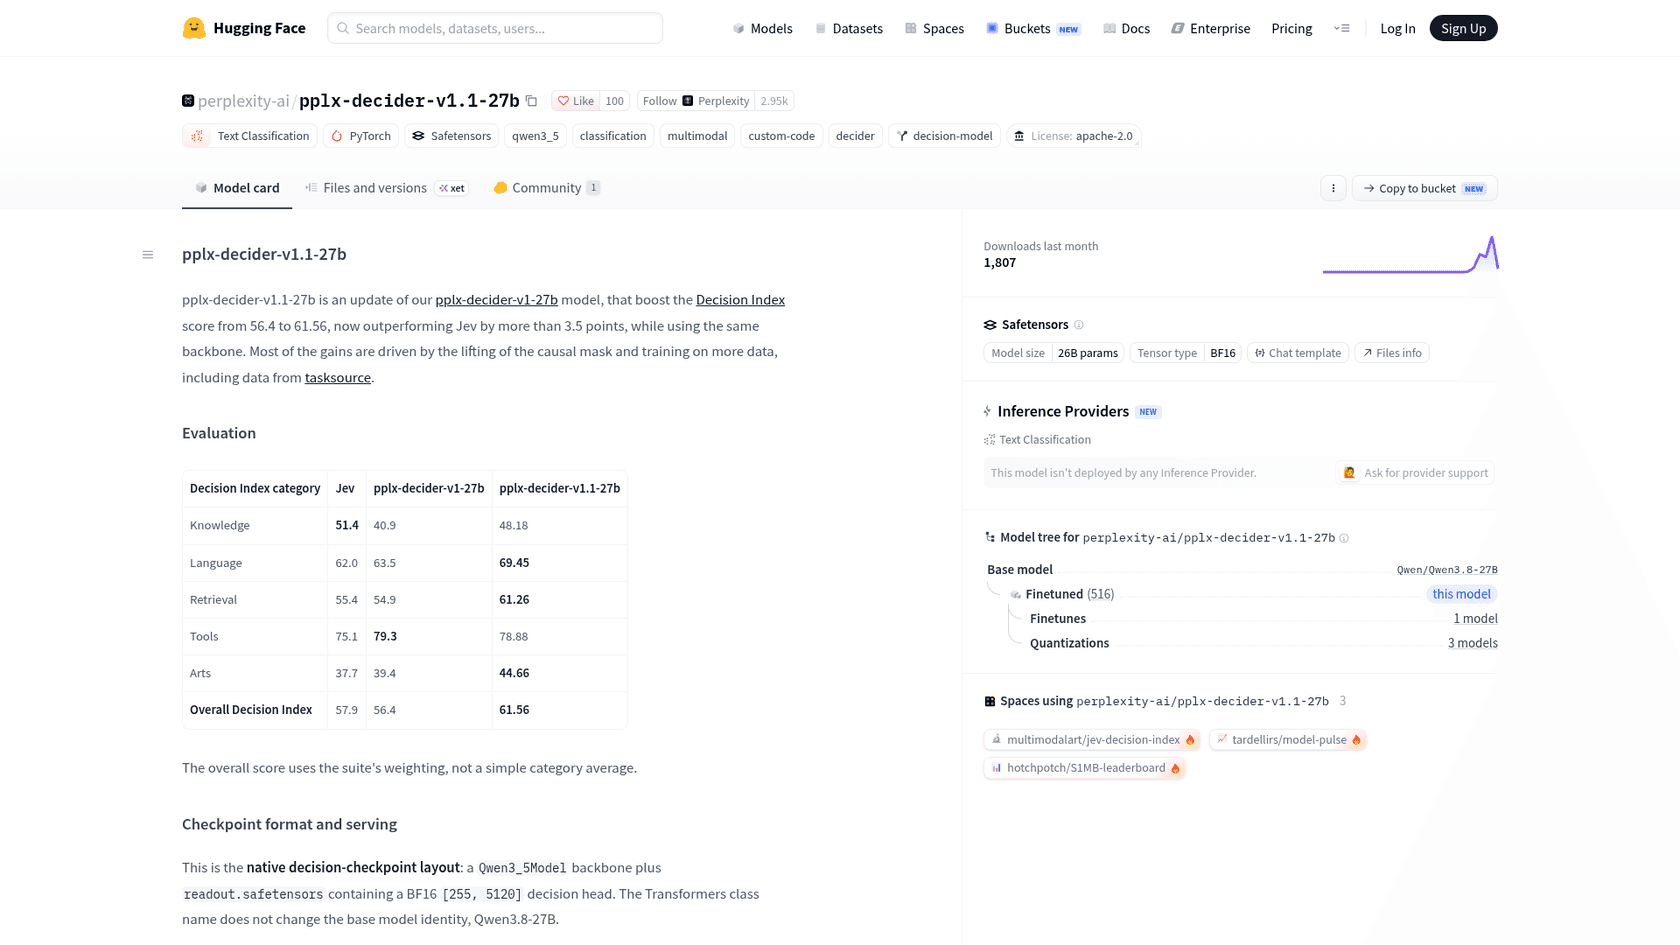Open Docs in the top navigation
The height and width of the screenshot is (945, 1680).
point(1126,28)
